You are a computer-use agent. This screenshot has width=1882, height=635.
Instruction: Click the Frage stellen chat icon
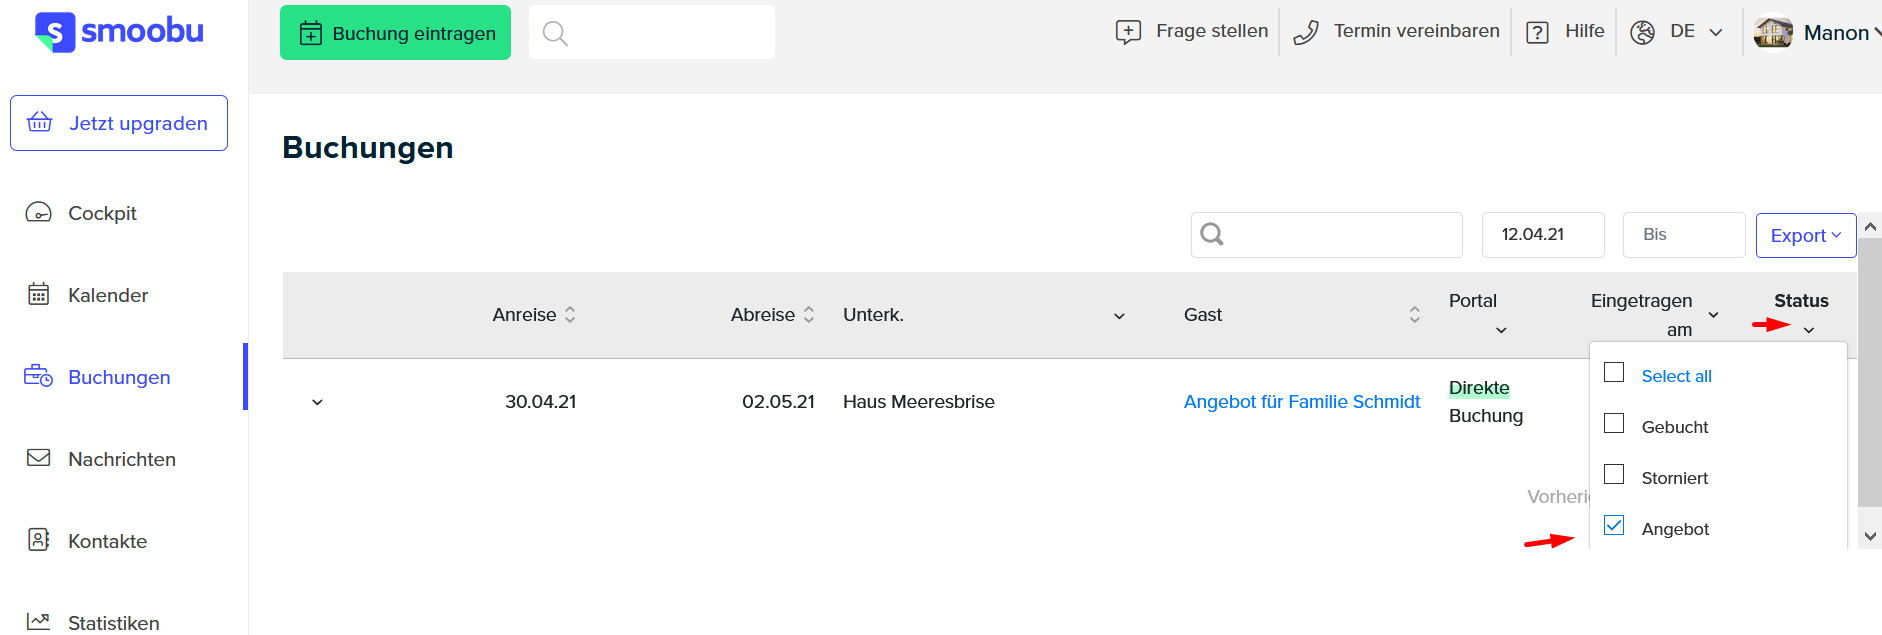pyautogui.click(x=1128, y=32)
